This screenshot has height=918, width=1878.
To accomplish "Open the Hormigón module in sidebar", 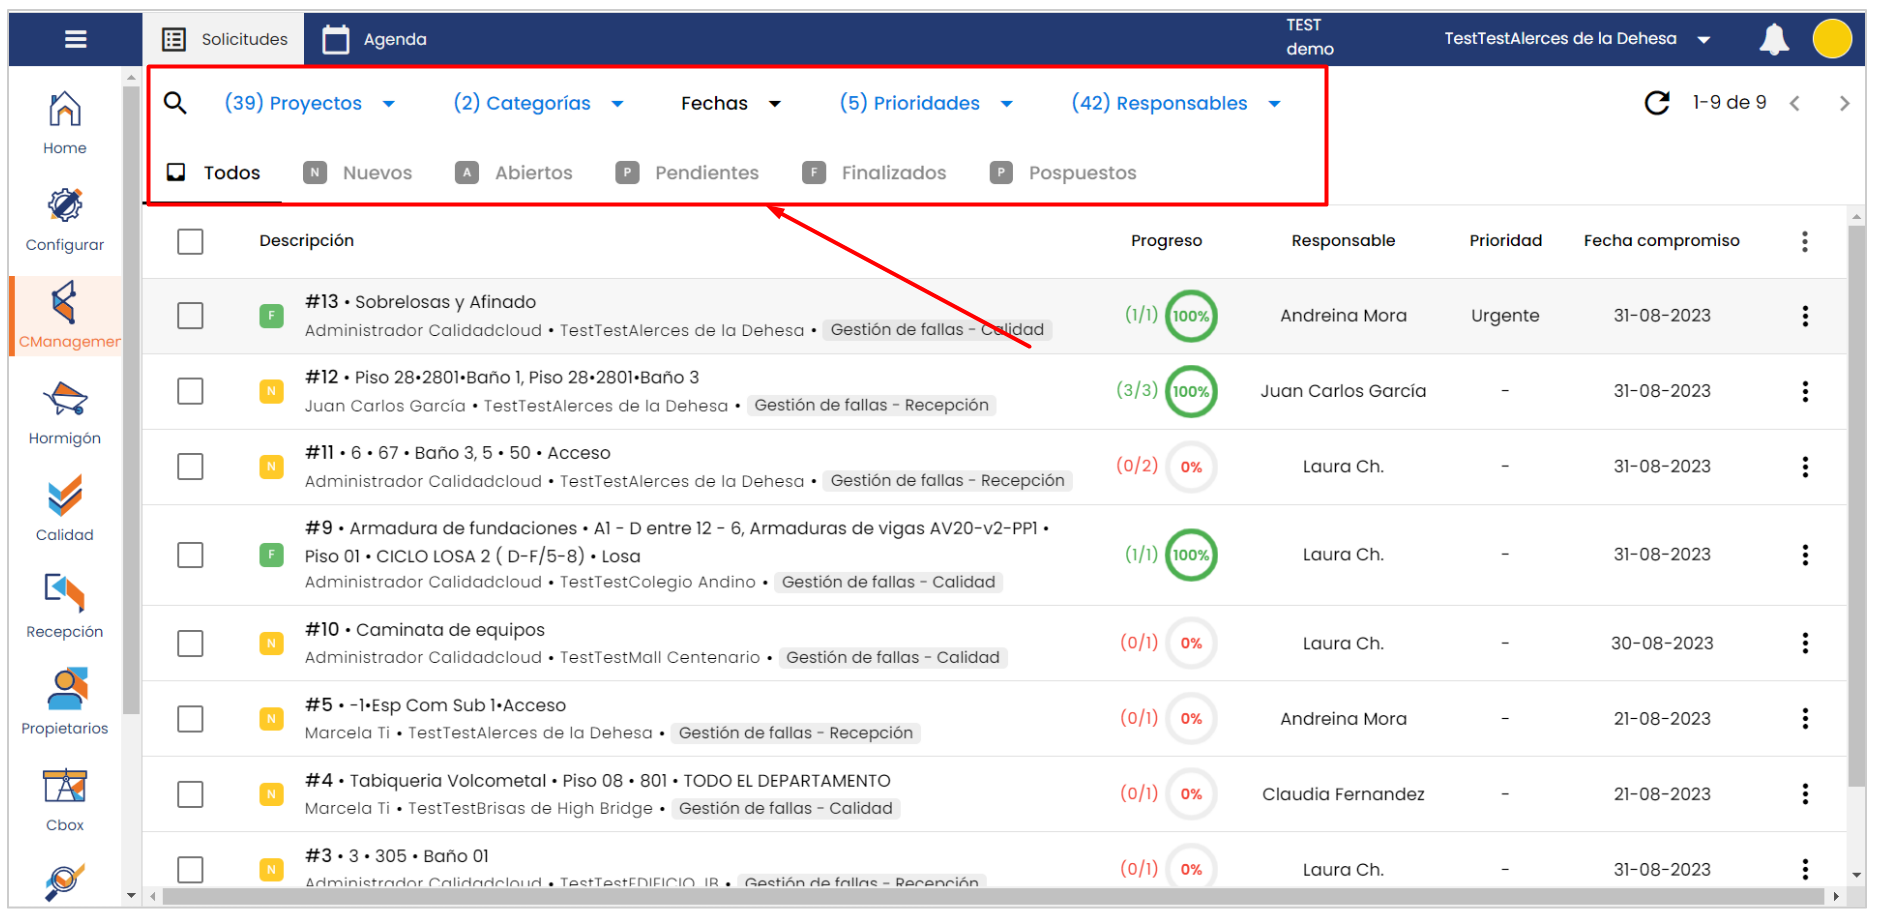I will coord(65,413).
